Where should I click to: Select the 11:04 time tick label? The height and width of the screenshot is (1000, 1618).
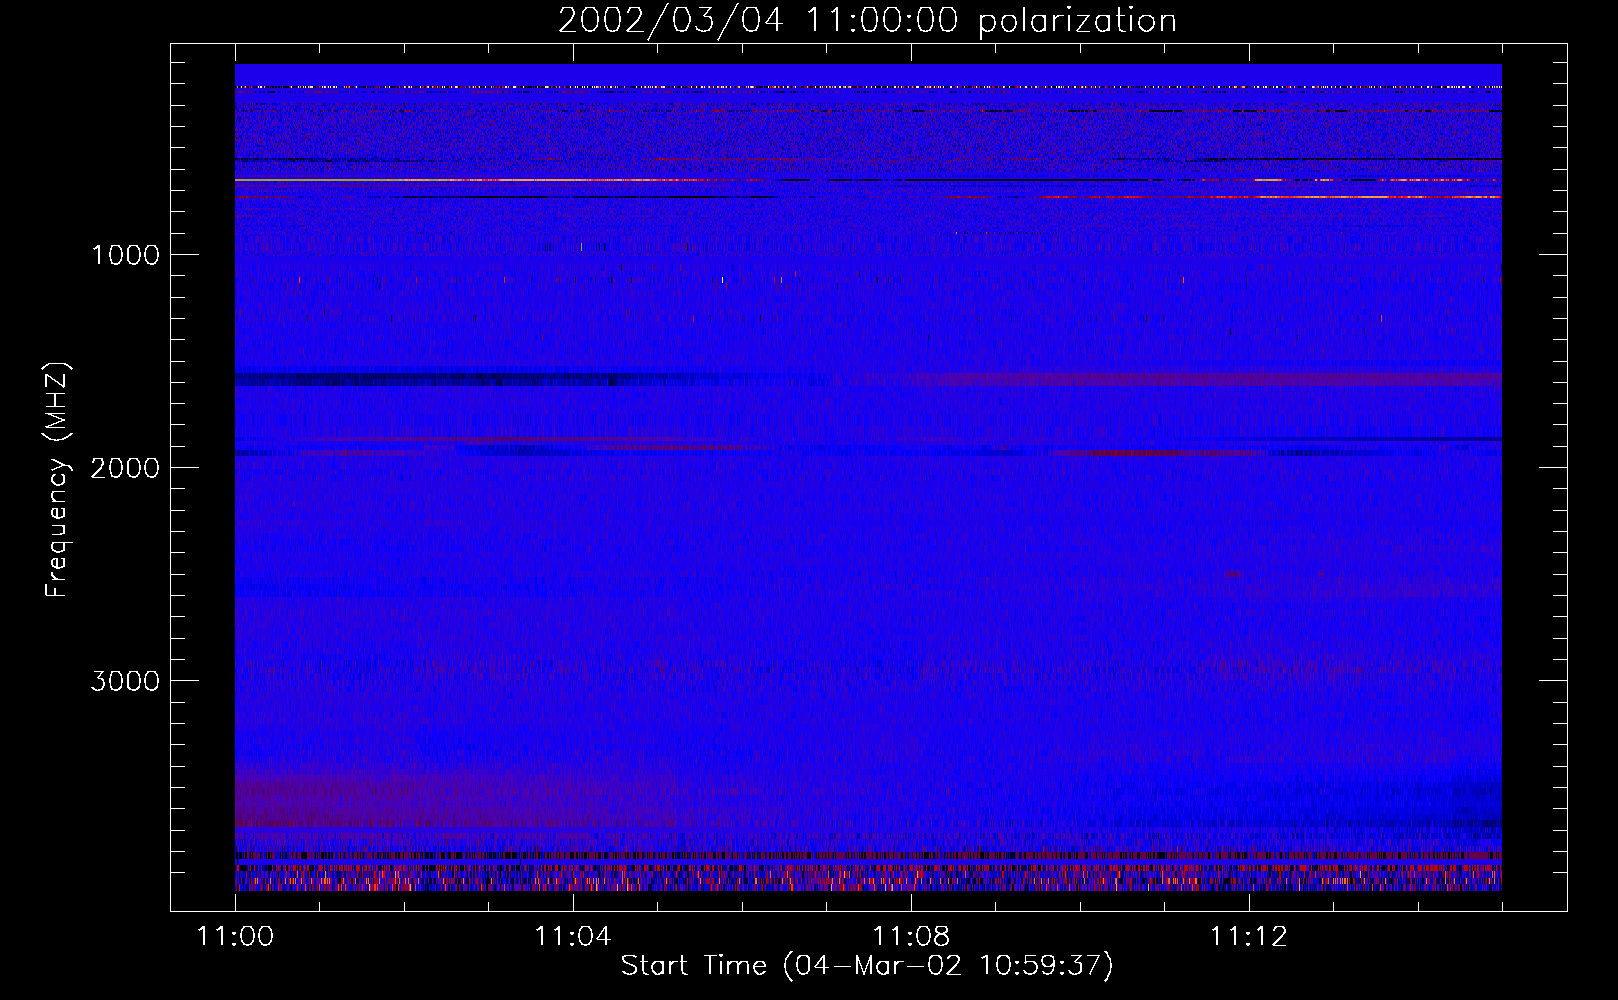coord(572,937)
